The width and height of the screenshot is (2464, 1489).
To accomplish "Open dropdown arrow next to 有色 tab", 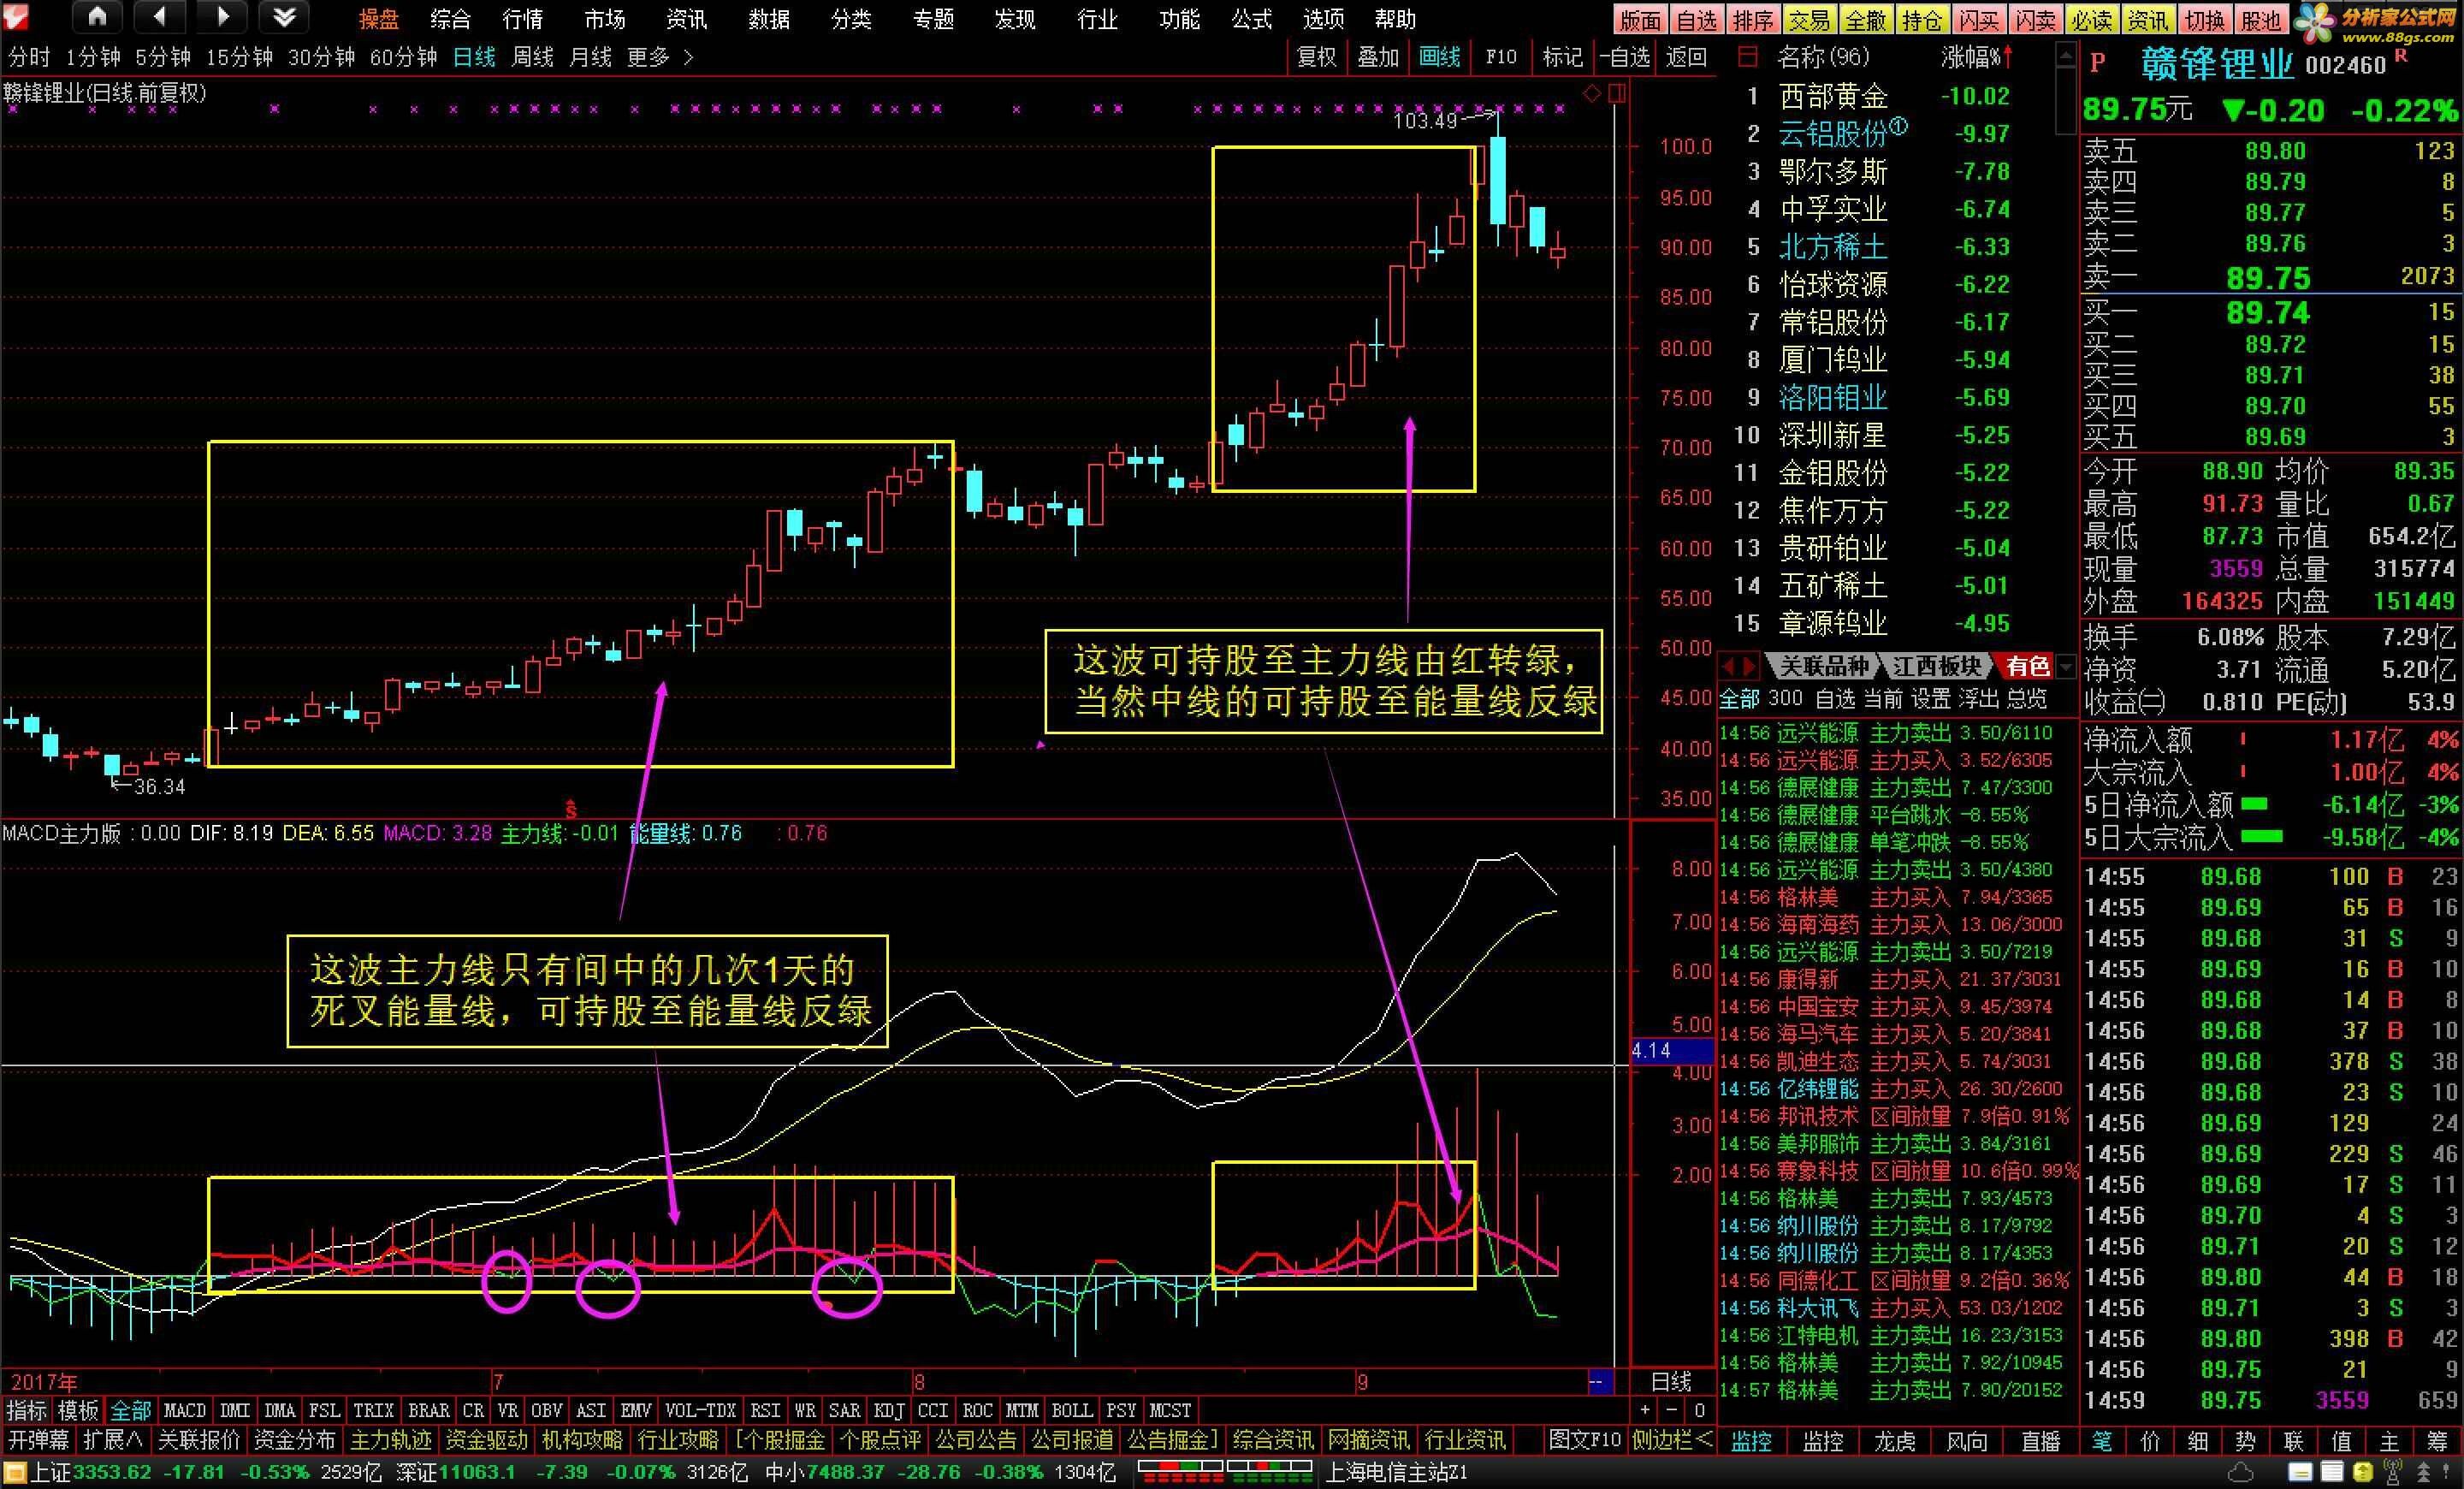I will pos(2067,666).
